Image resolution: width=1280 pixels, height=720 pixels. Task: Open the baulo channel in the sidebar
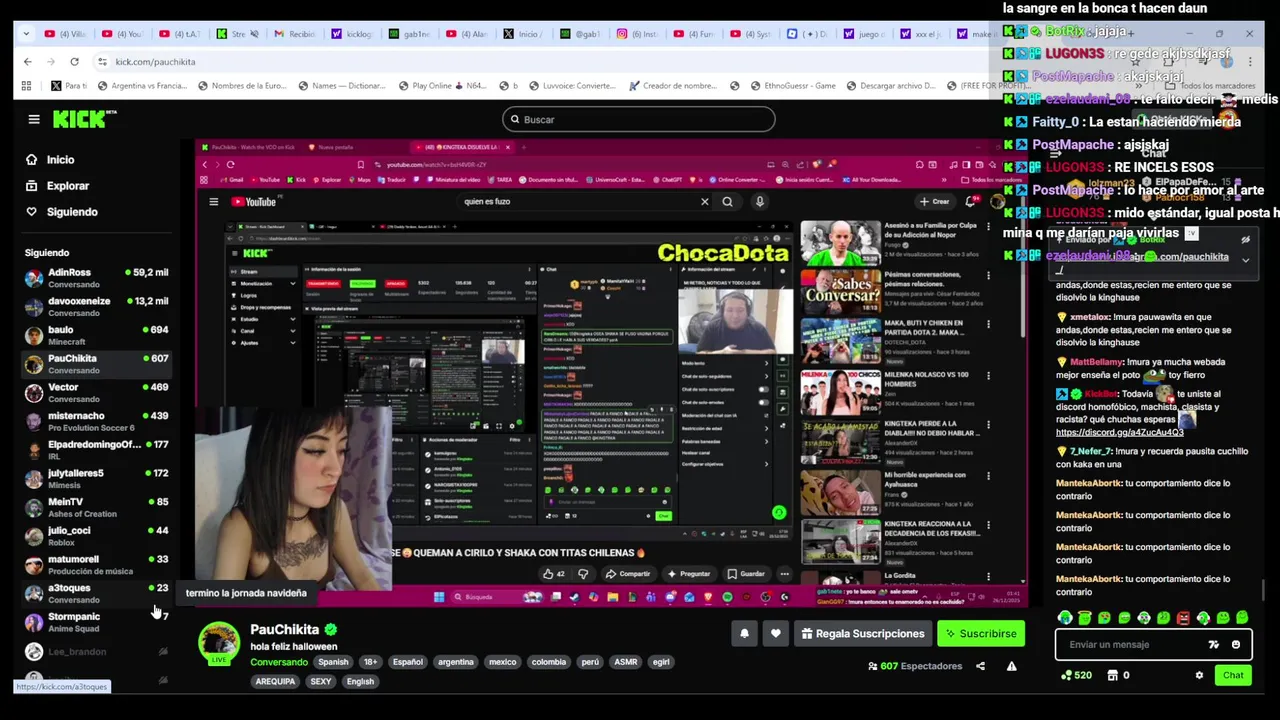pos(97,335)
